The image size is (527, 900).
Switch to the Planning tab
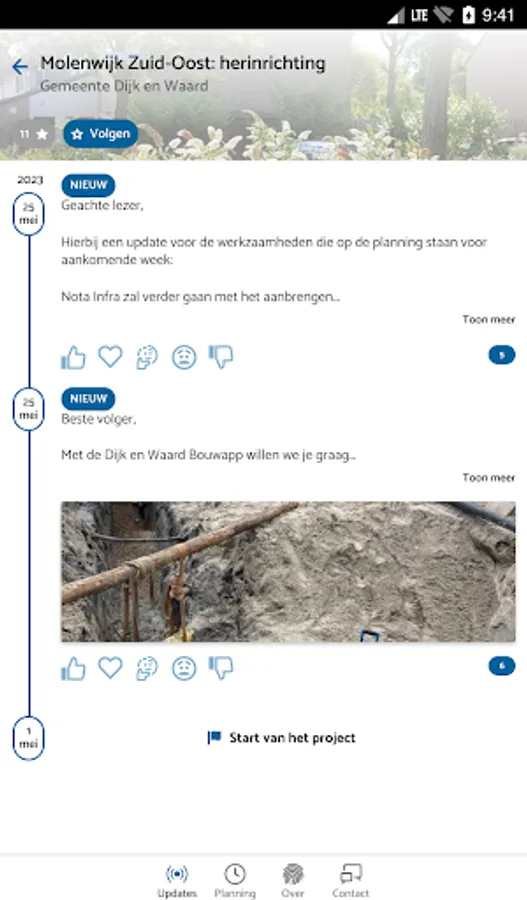235,880
